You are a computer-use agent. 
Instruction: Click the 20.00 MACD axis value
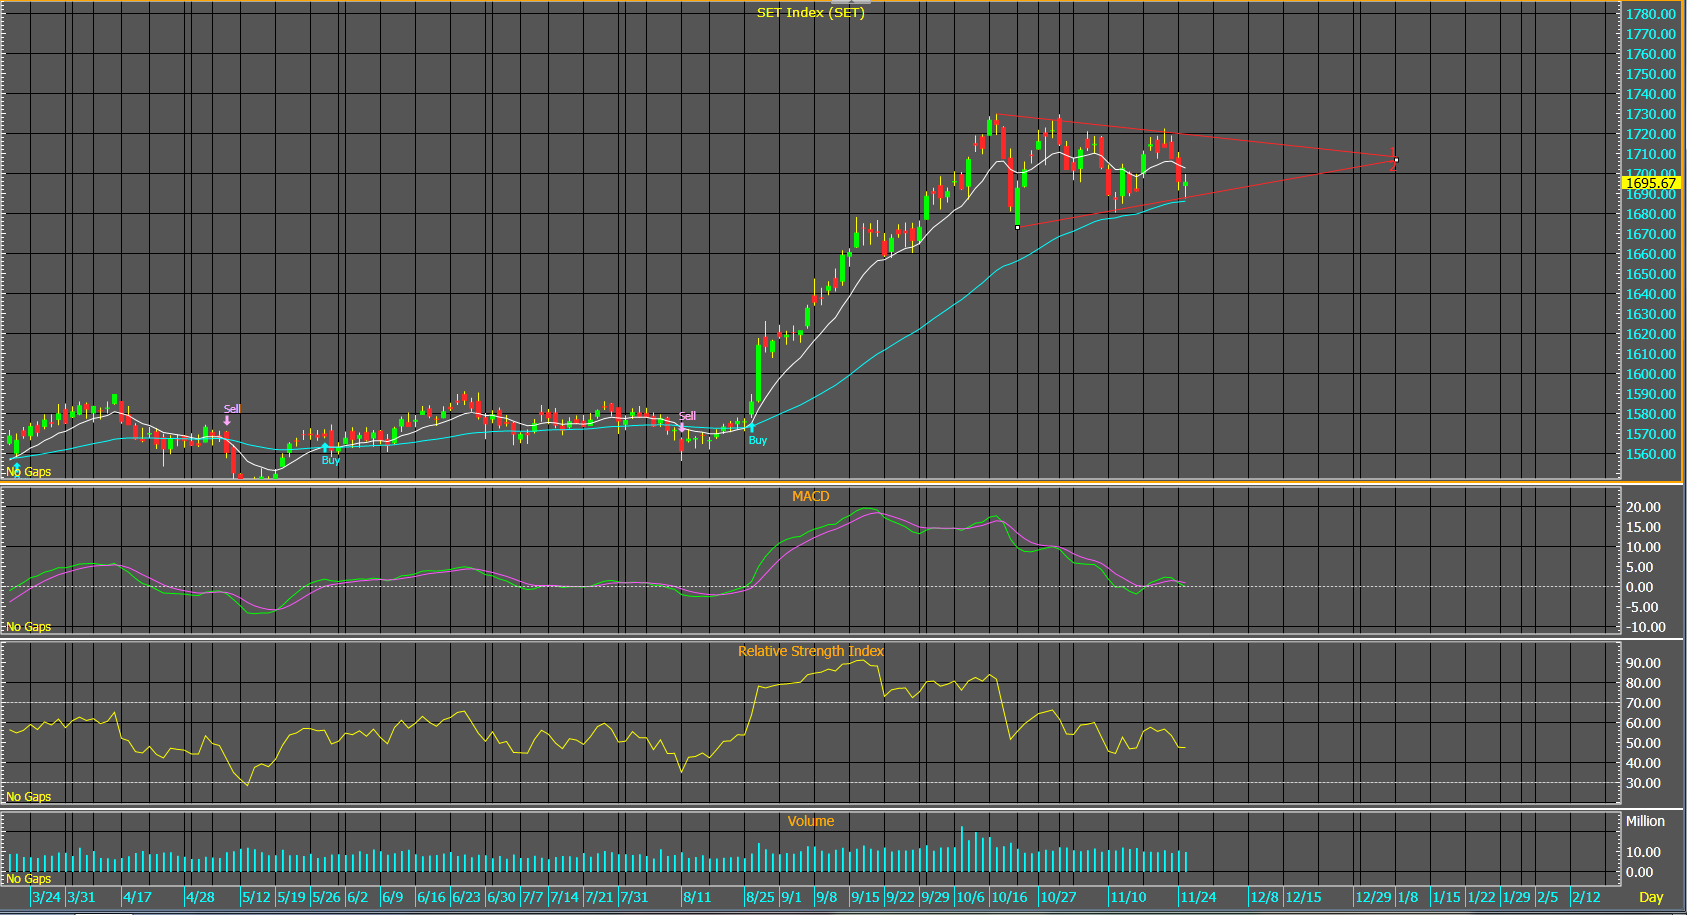1643,507
